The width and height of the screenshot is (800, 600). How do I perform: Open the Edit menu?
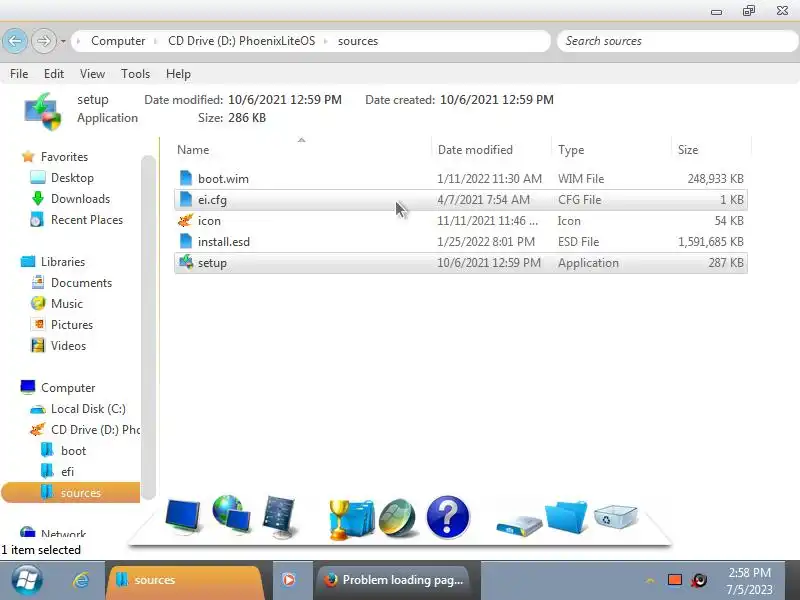(54, 74)
